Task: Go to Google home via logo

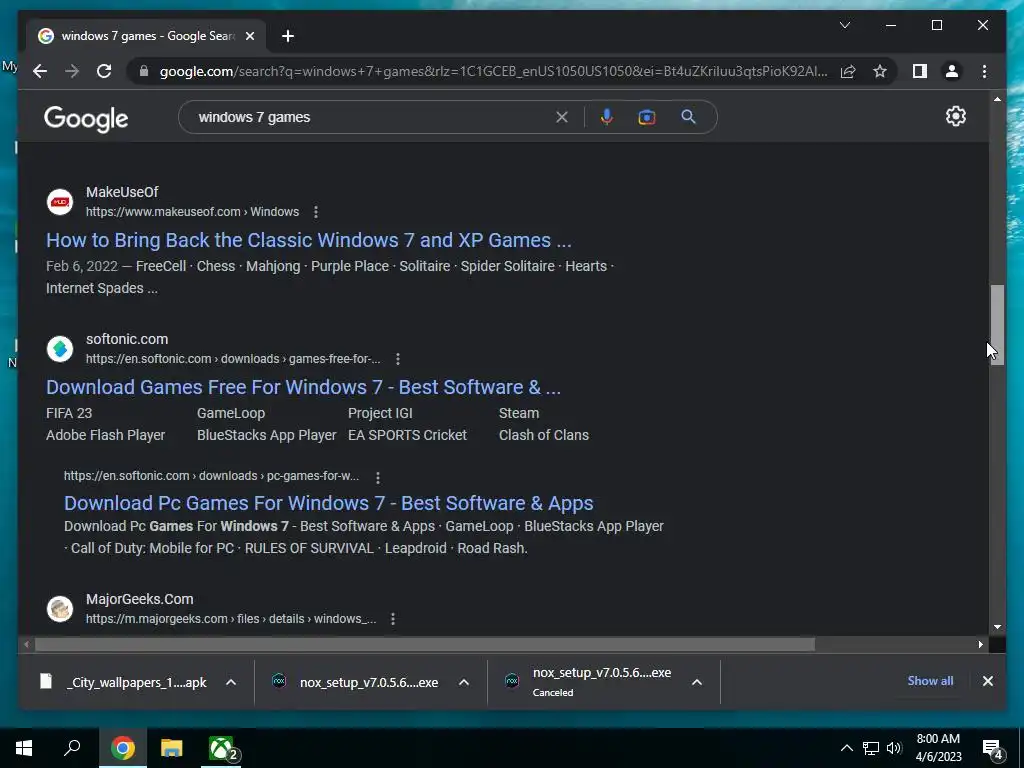Action: coord(86,119)
